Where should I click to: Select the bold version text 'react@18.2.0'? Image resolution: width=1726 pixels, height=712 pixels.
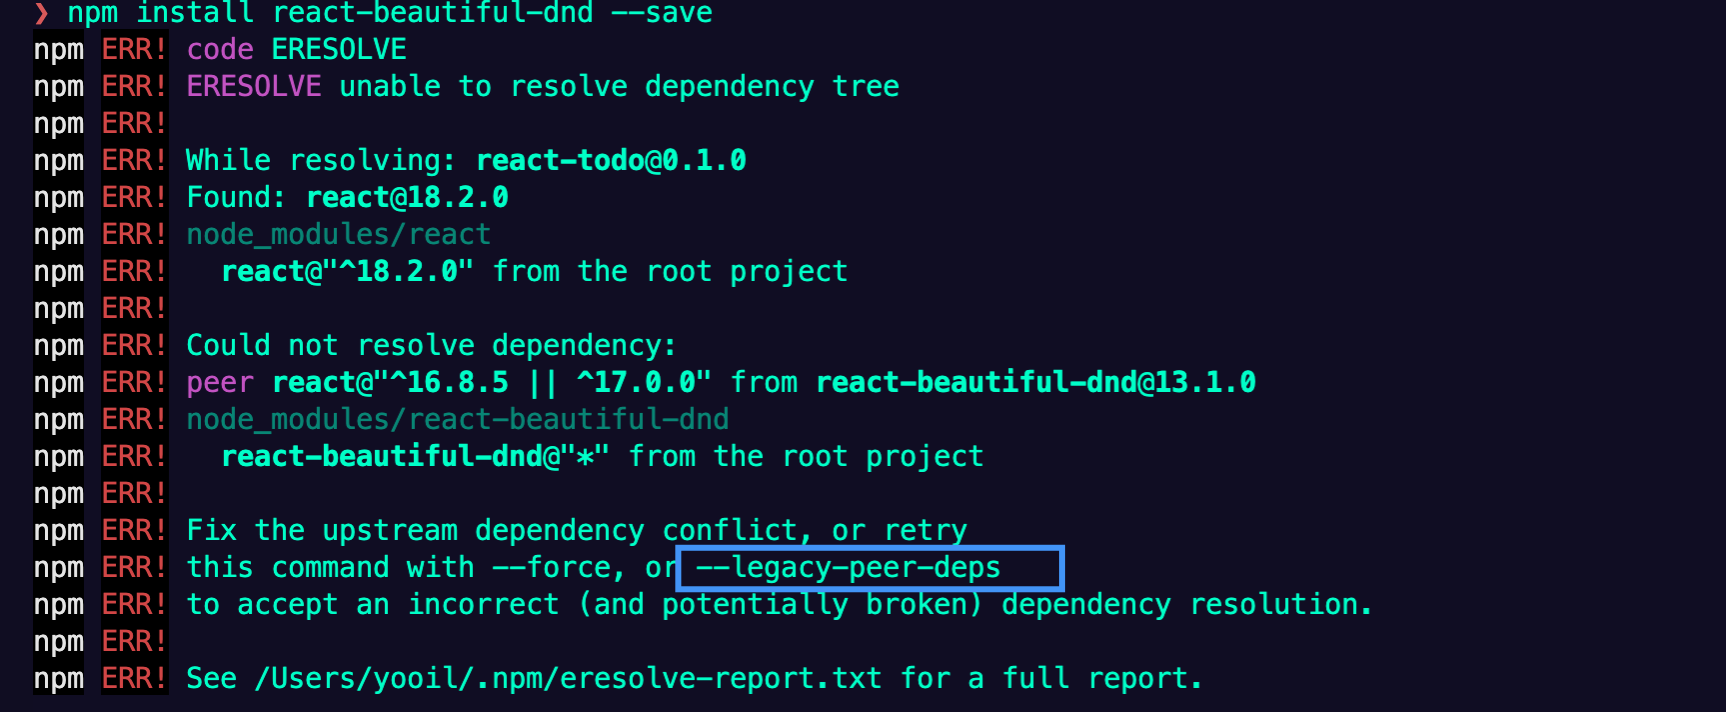pos(407,197)
